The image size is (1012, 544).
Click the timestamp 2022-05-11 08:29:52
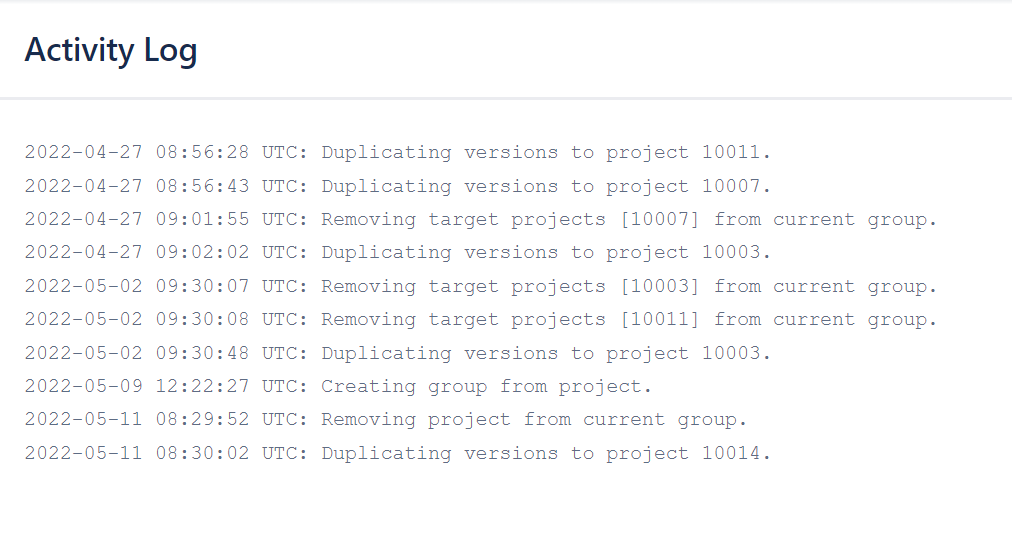pyautogui.click(x=138, y=420)
